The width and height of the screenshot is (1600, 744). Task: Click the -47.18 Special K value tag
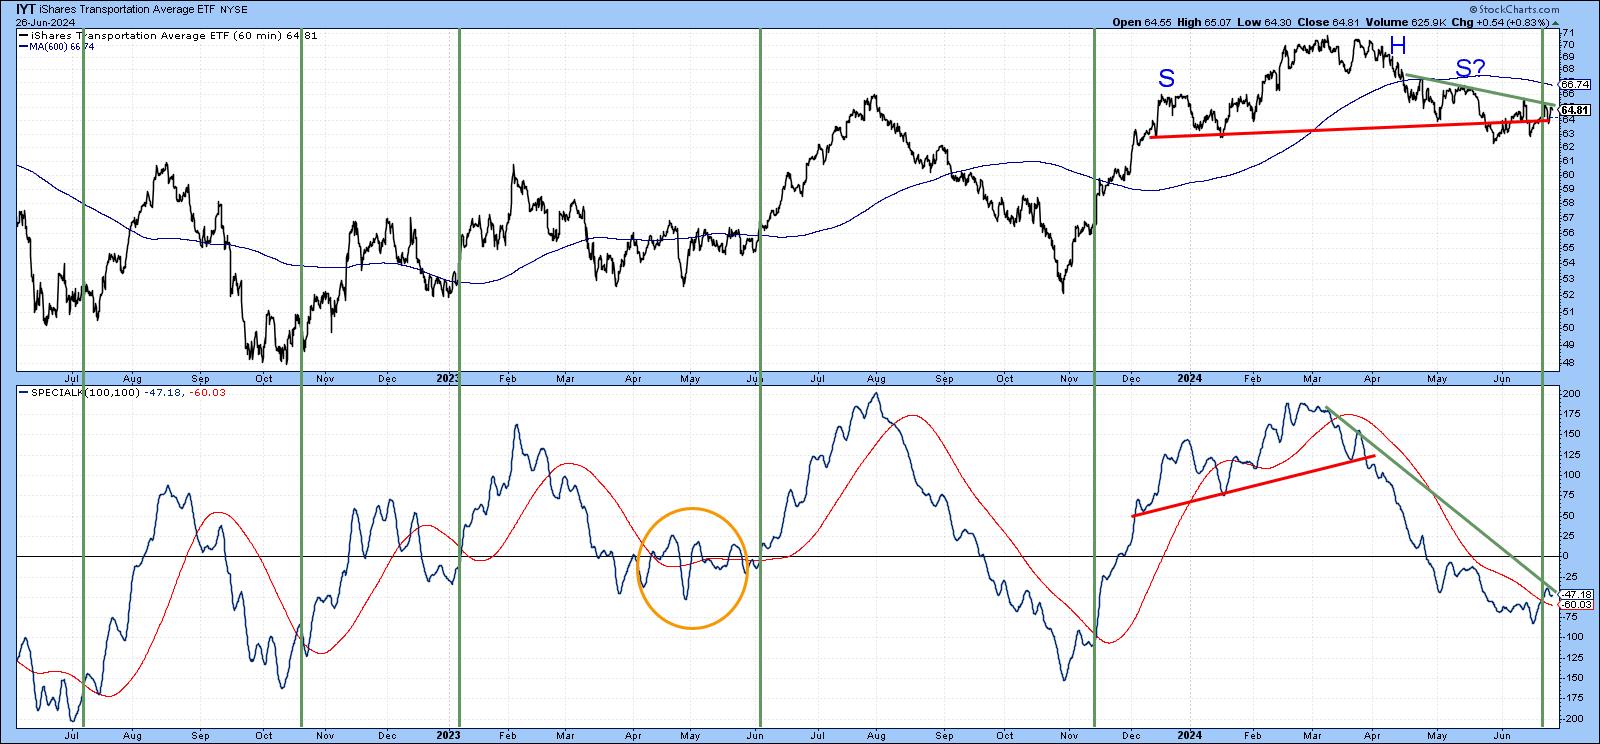pos(1574,594)
